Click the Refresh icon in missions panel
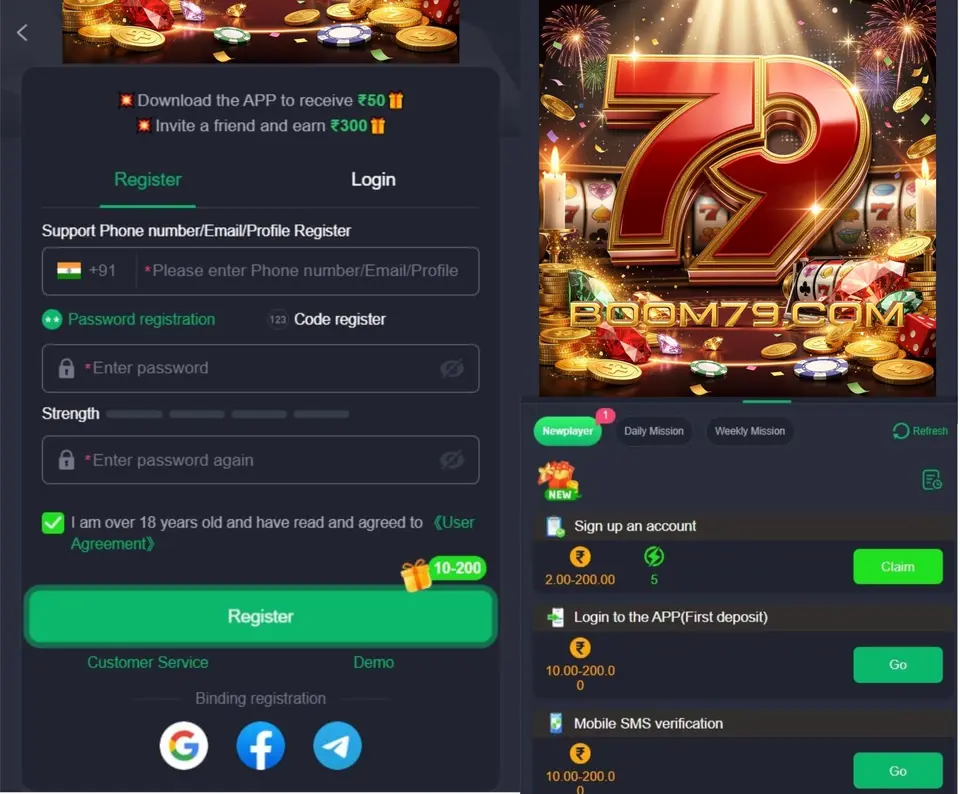The height and width of the screenshot is (794, 960). (x=901, y=431)
